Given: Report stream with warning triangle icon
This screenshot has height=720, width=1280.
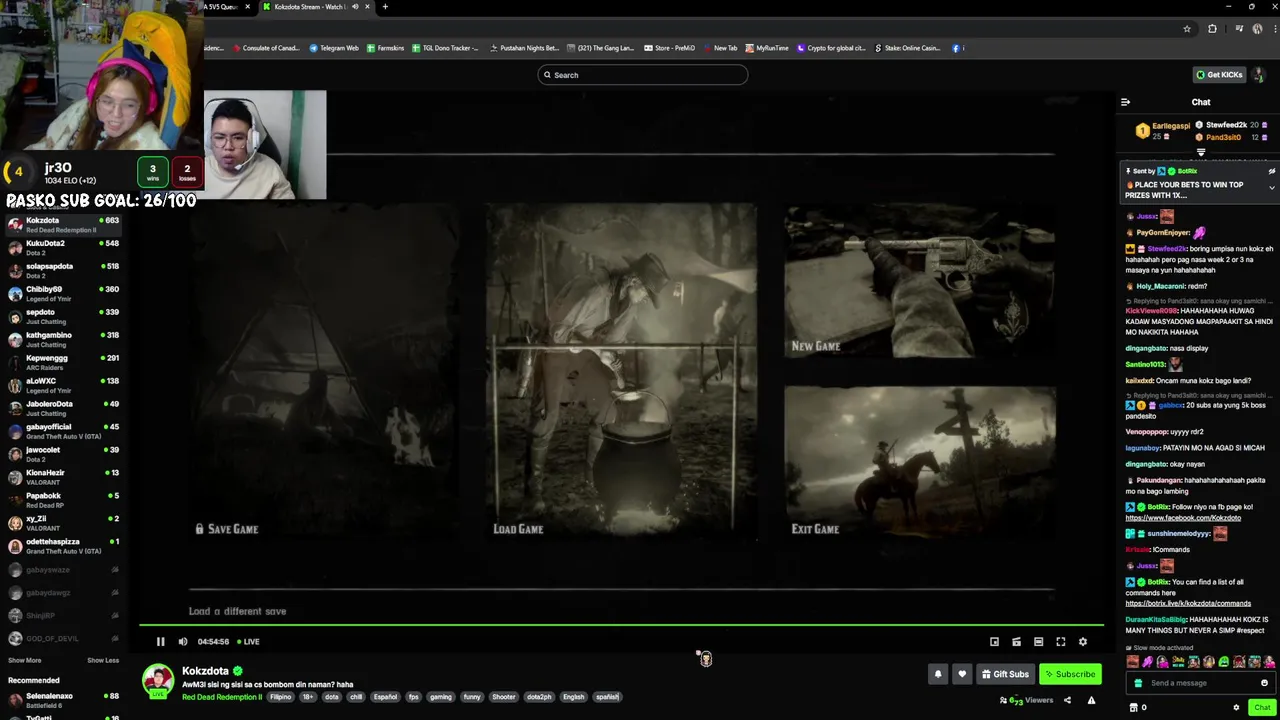Looking at the screenshot, I should 1091,701.
